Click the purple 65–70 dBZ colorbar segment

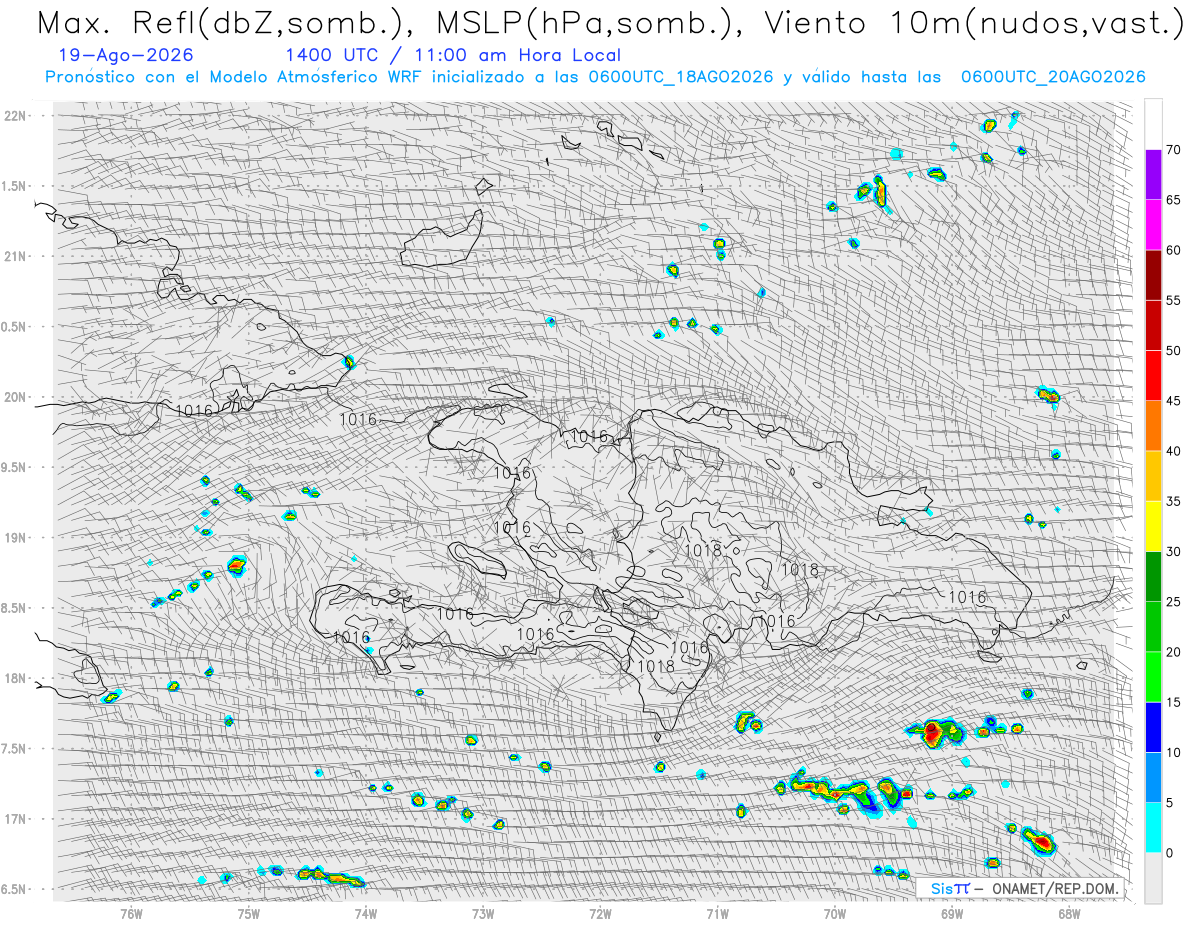[1153, 175]
